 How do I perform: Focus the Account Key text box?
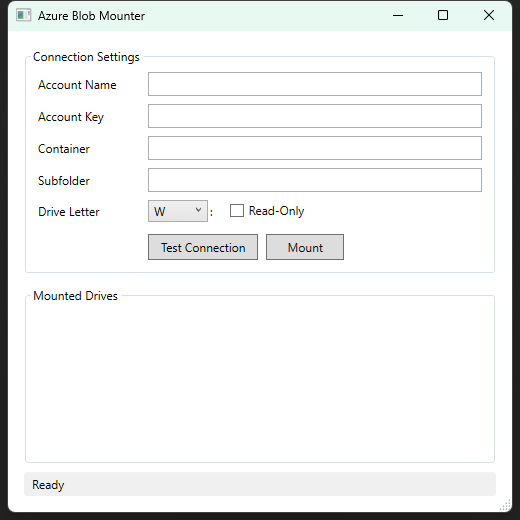point(315,116)
